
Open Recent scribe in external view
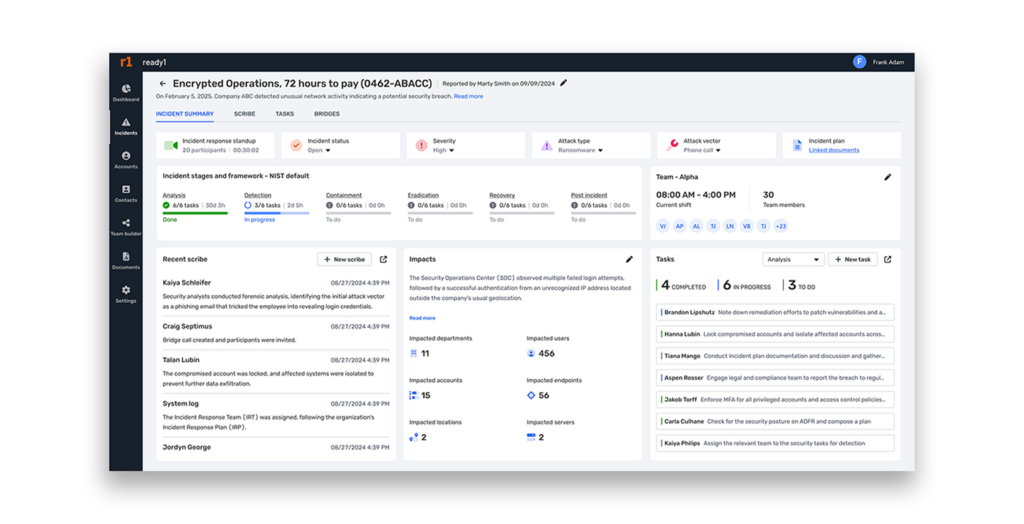click(383, 260)
